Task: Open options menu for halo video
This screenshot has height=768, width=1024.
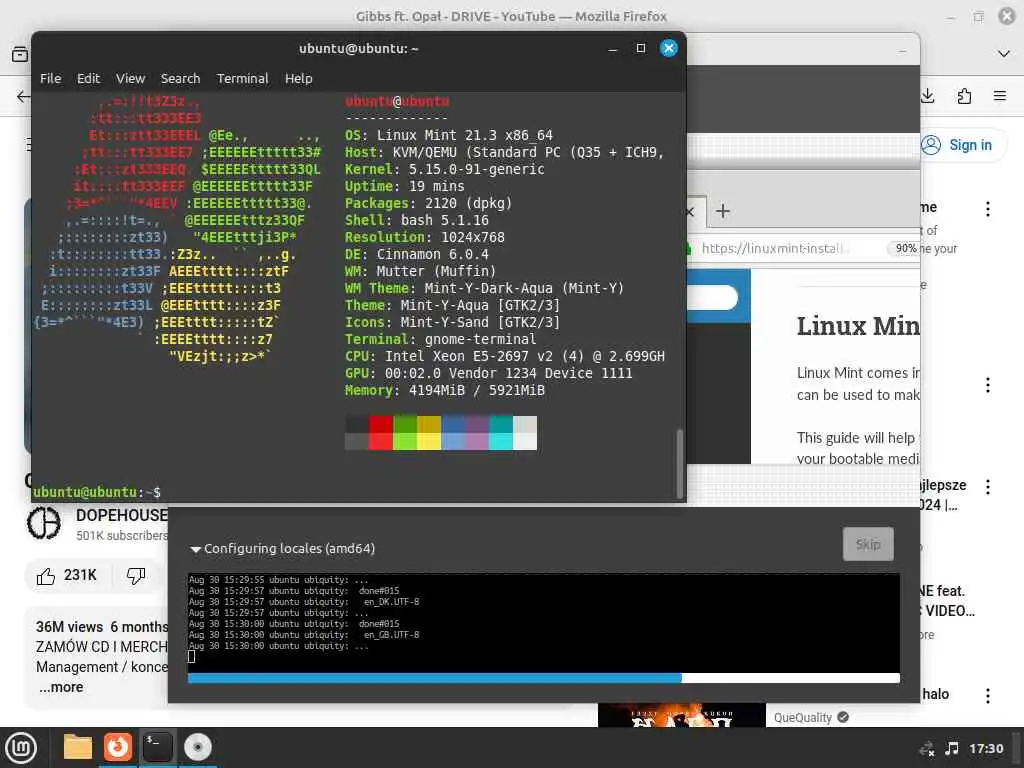Action: coord(987,696)
